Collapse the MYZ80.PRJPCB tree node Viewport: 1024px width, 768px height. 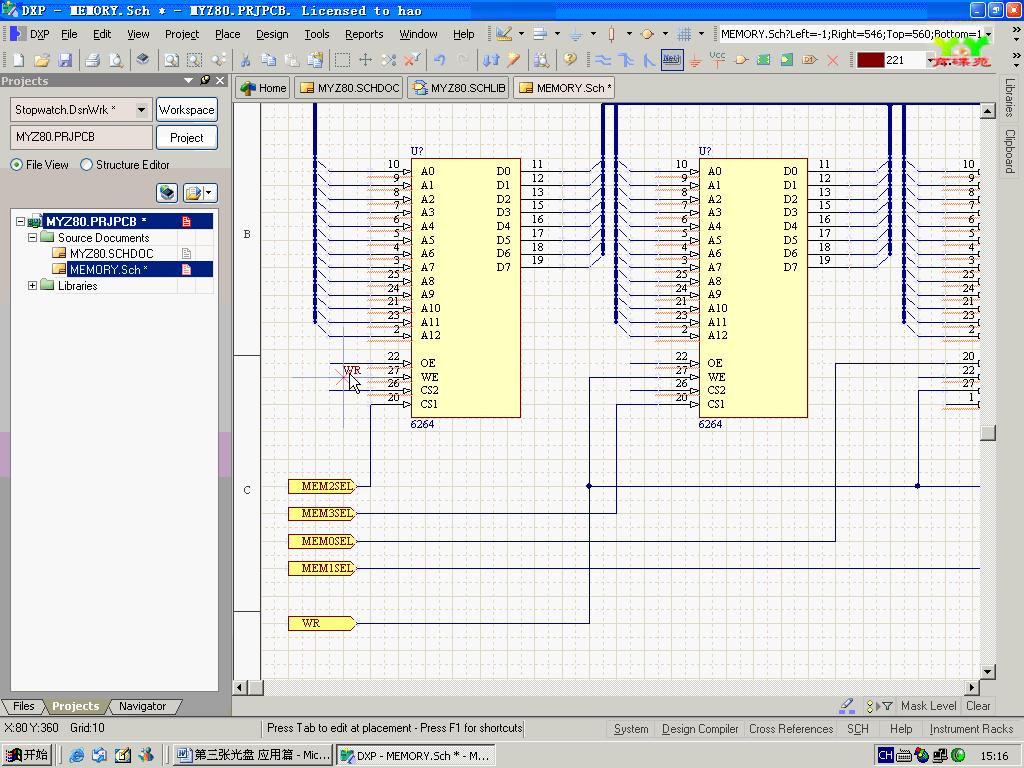tap(20, 221)
